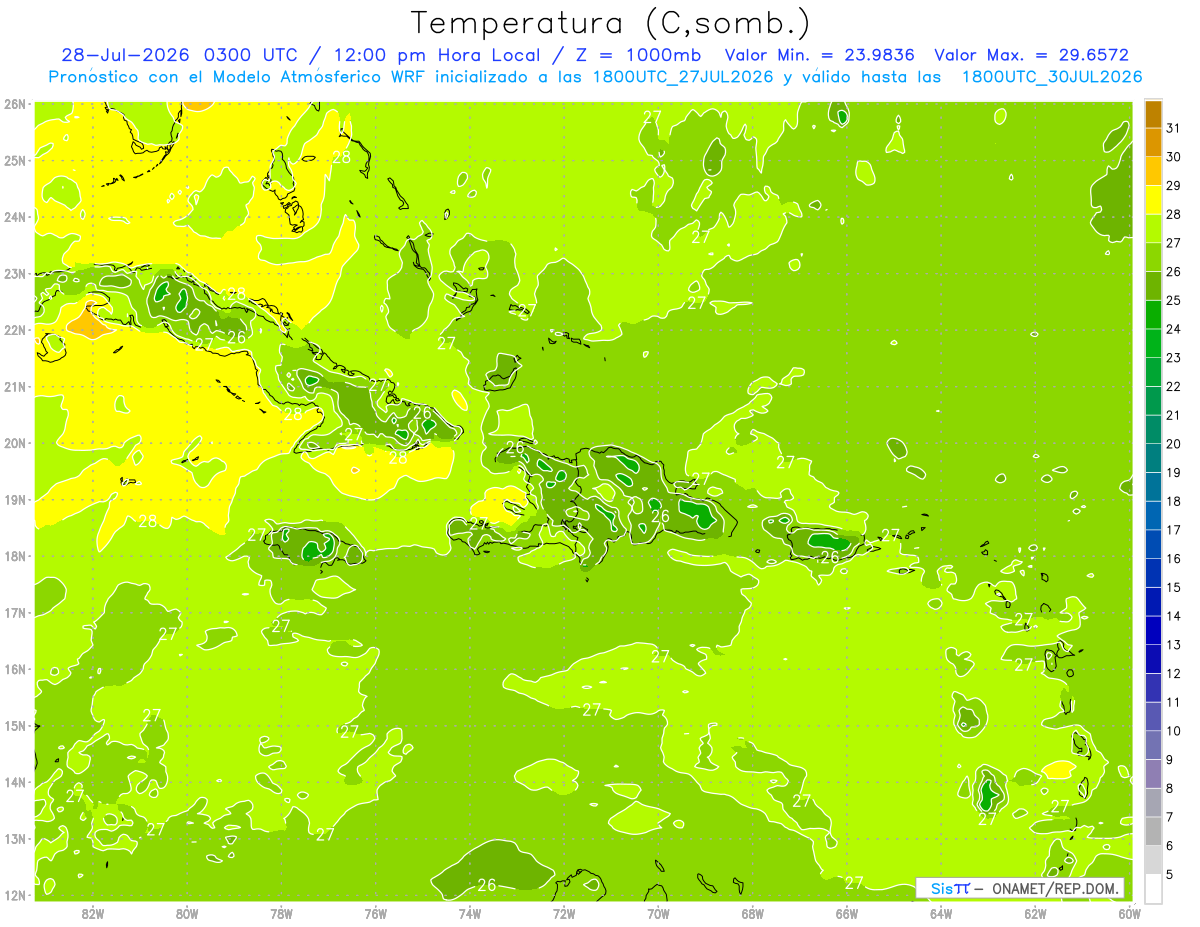Click the legend value 31
1200x927 pixels.
1173,128
